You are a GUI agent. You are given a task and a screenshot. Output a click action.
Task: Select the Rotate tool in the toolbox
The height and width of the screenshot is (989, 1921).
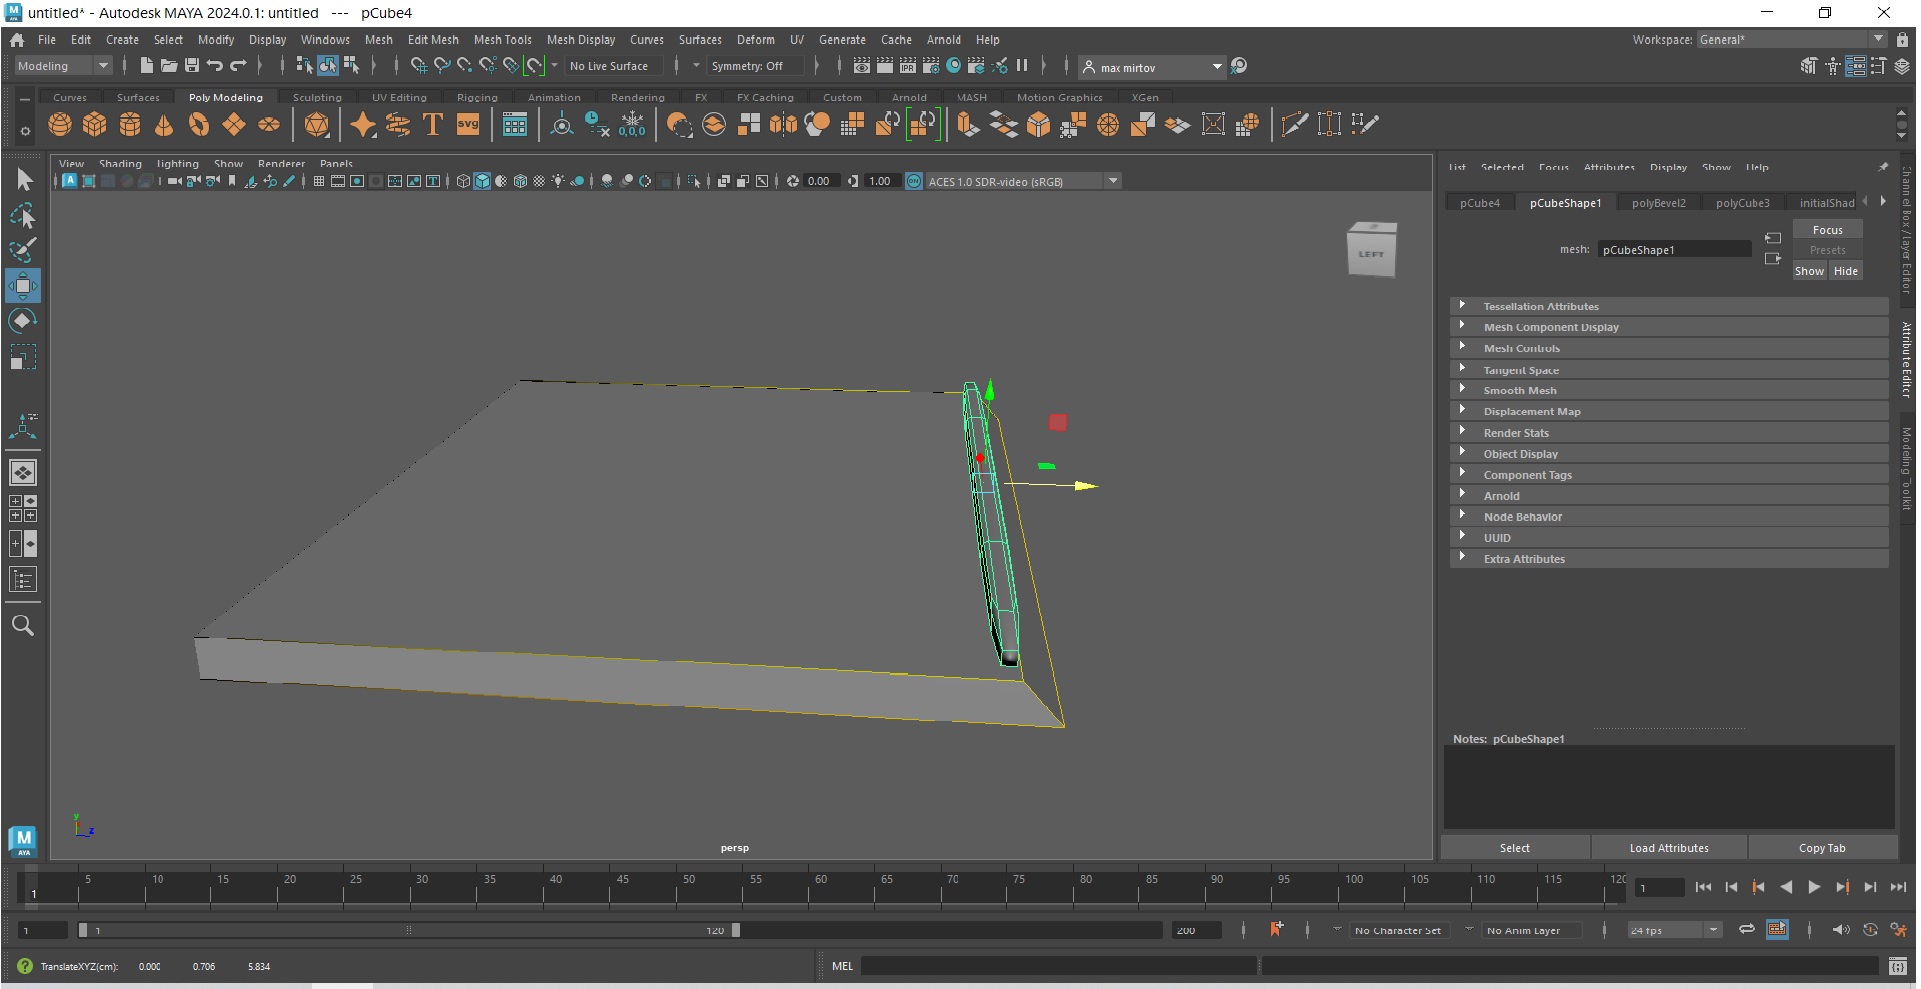(x=22, y=321)
